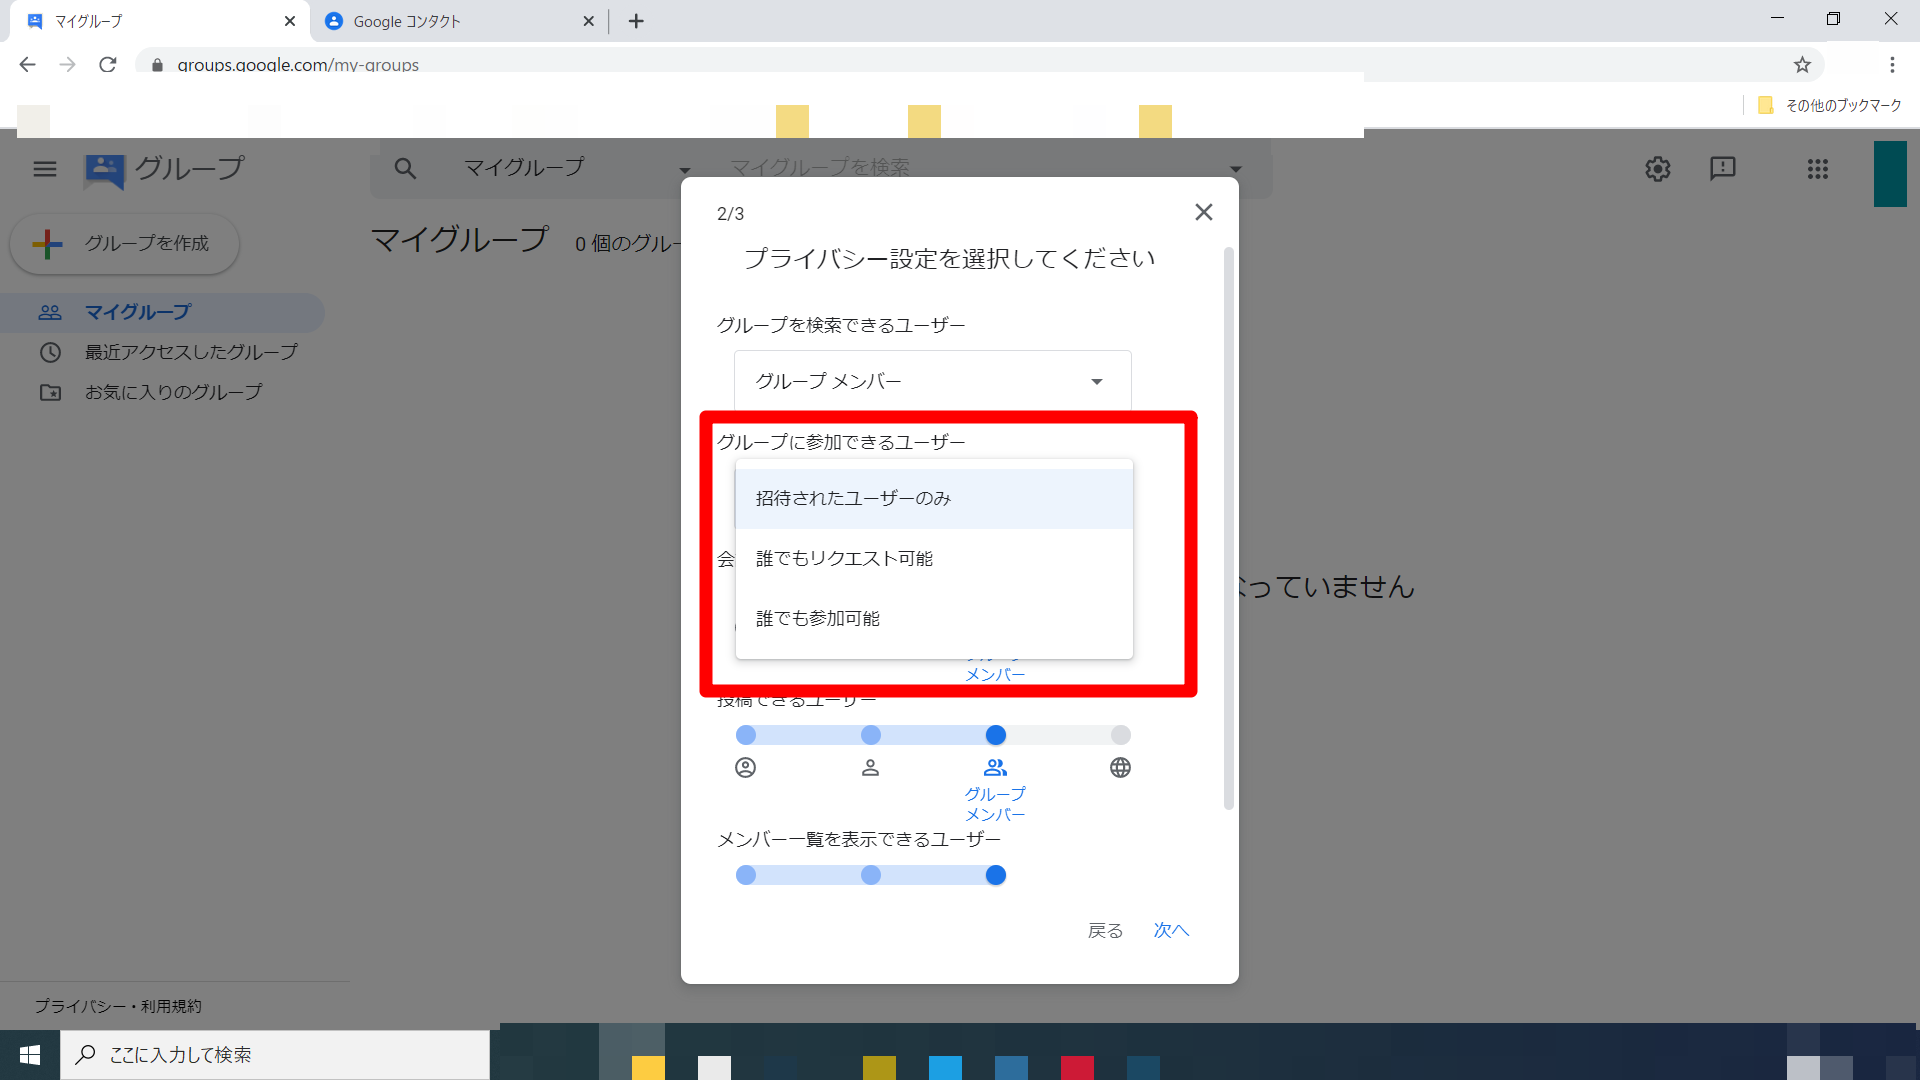Click 次へ to continue
This screenshot has height=1080, width=1920.
(x=1171, y=930)
